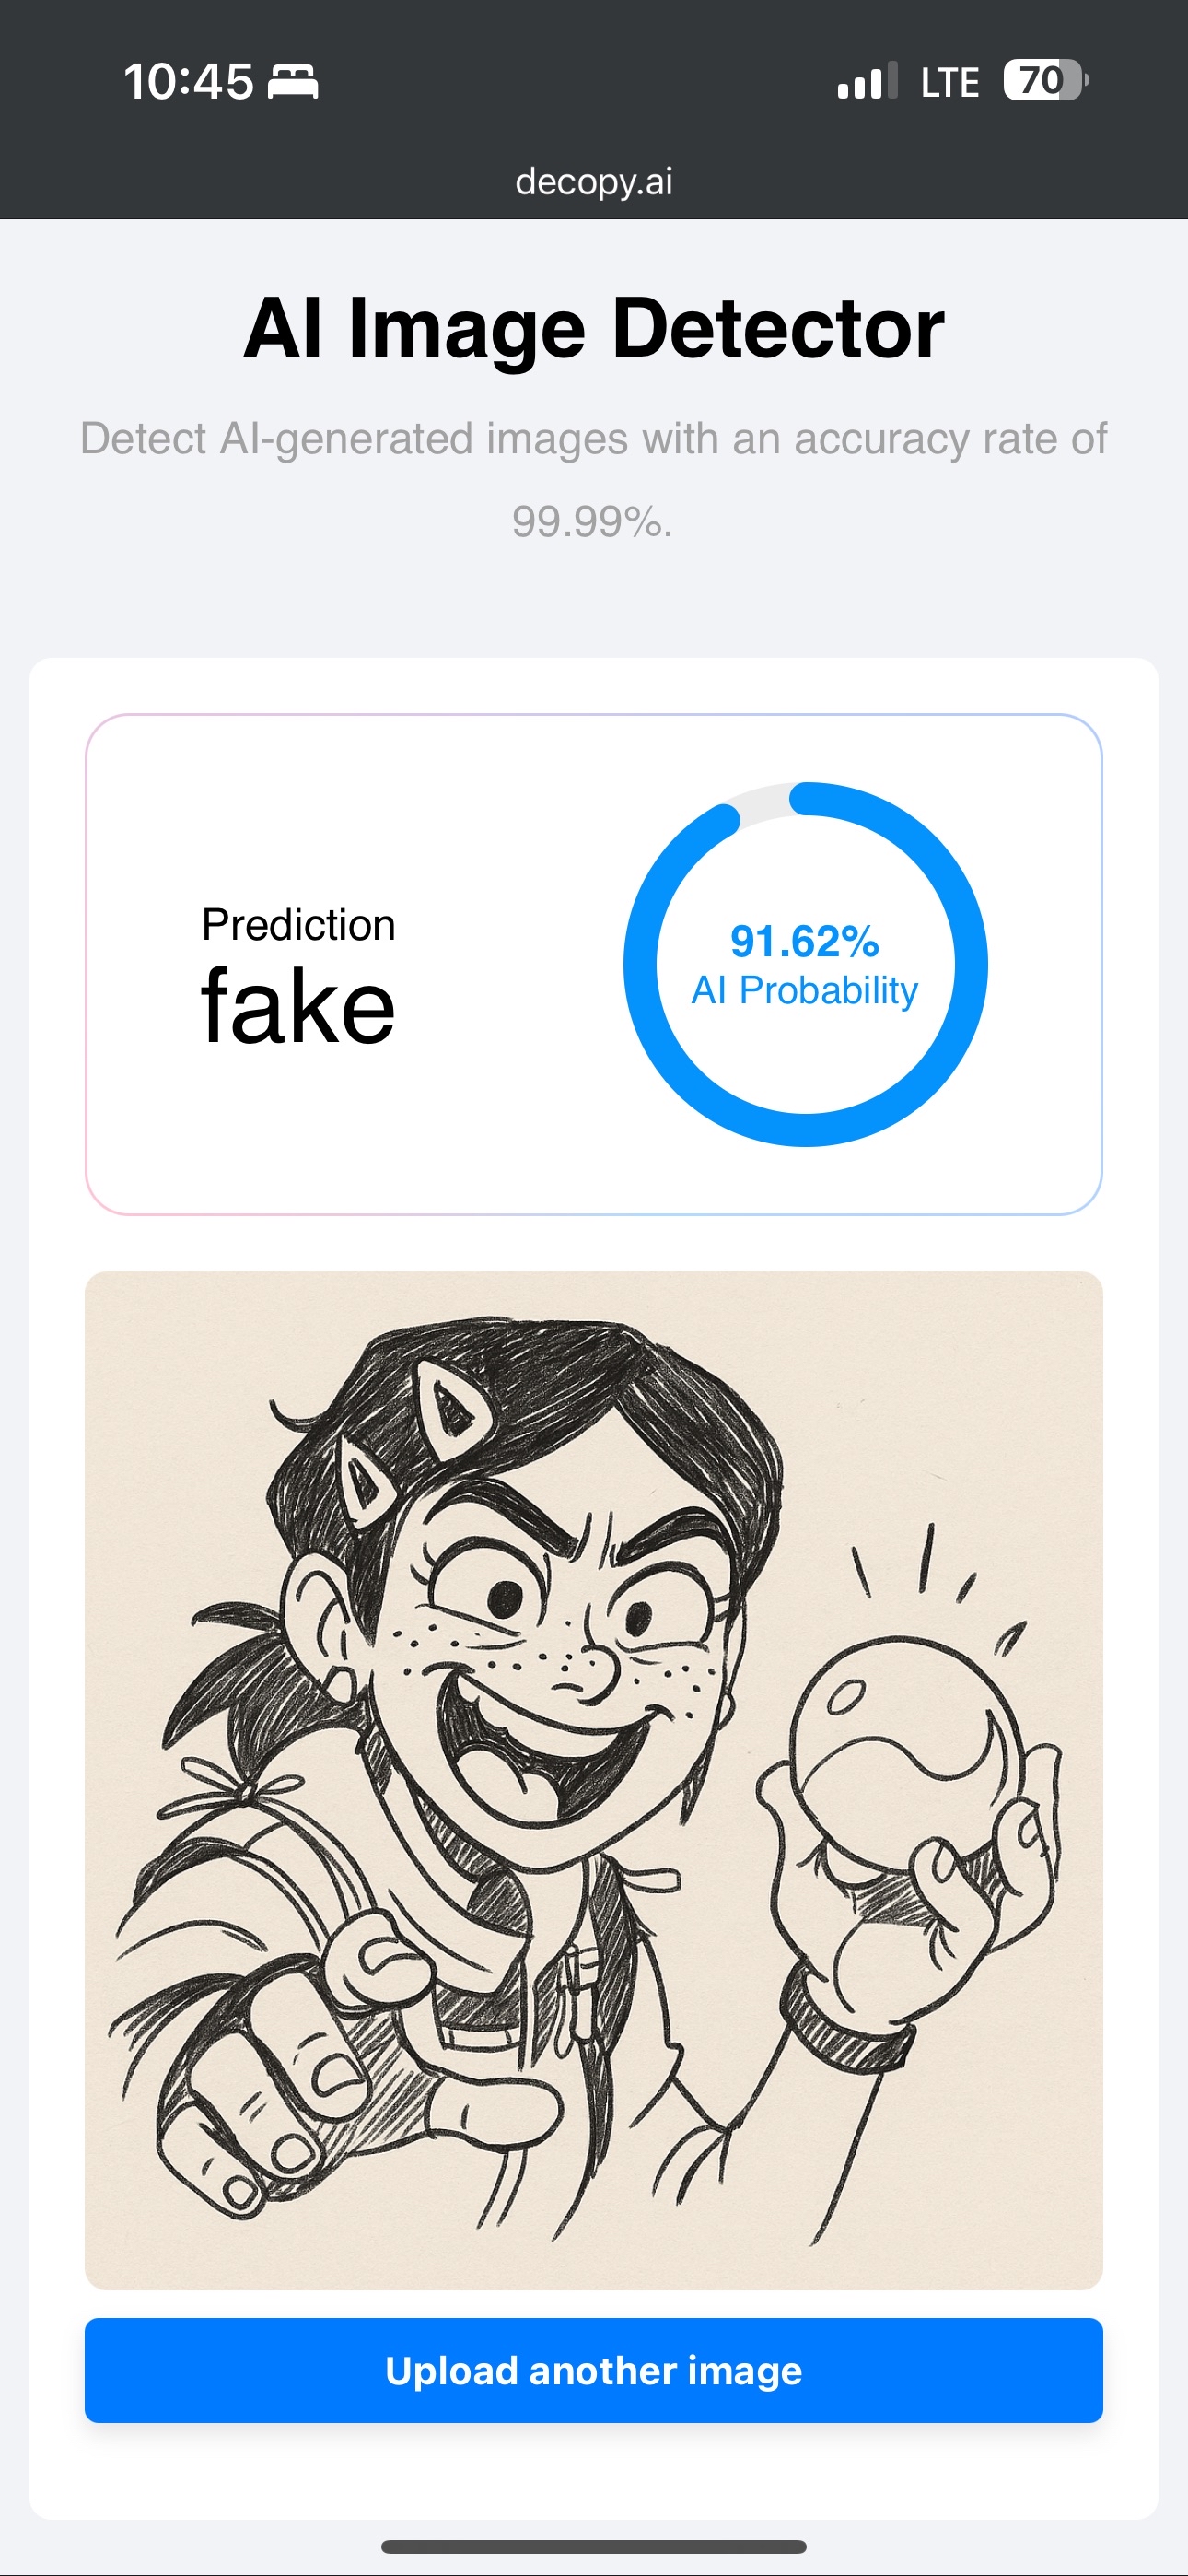Screen dimensions: 1188x2576
Task: Tap the decopy.ai address bar
Action: coord(594,182)
